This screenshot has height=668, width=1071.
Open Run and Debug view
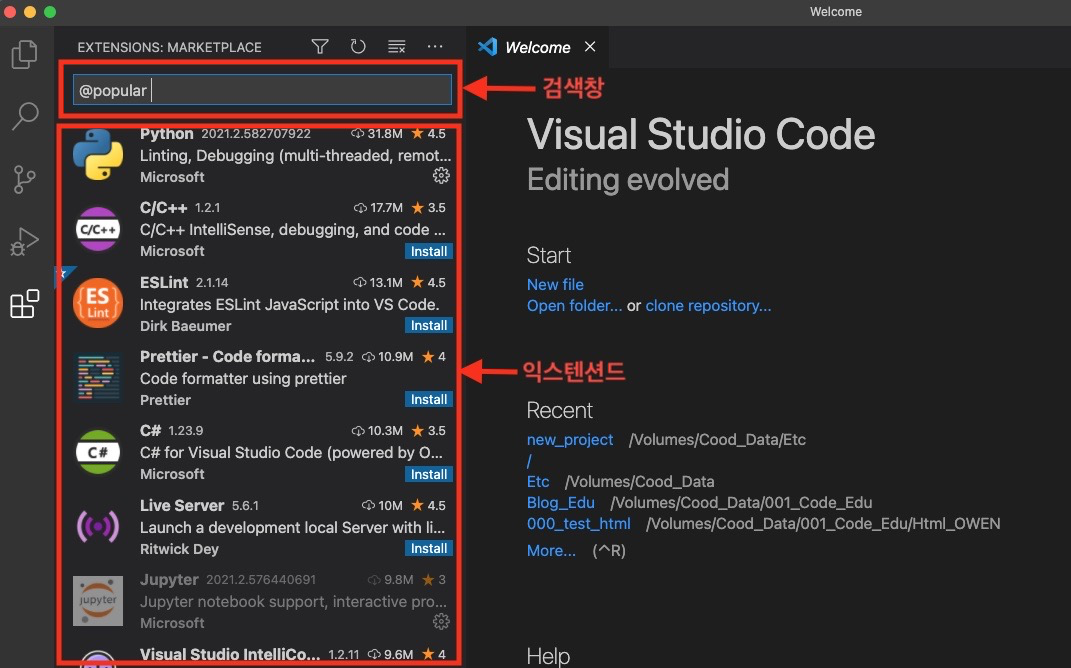point(25,241)
